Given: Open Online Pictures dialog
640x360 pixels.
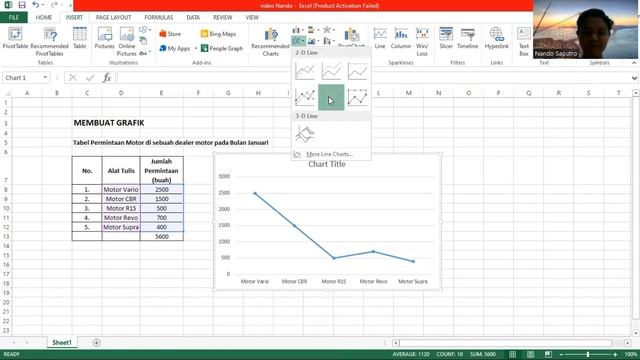Looking at the screenshot, I should [x=127, y=42].
